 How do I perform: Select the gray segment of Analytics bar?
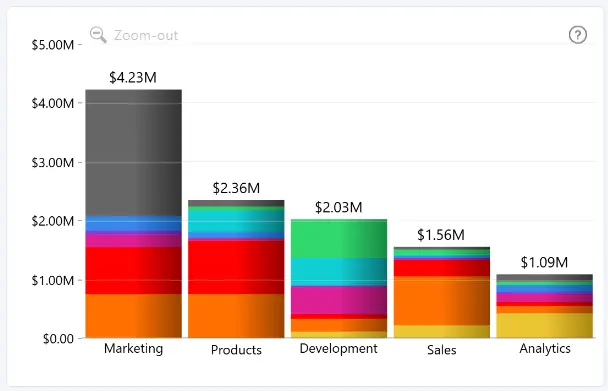tap(544, 278)
